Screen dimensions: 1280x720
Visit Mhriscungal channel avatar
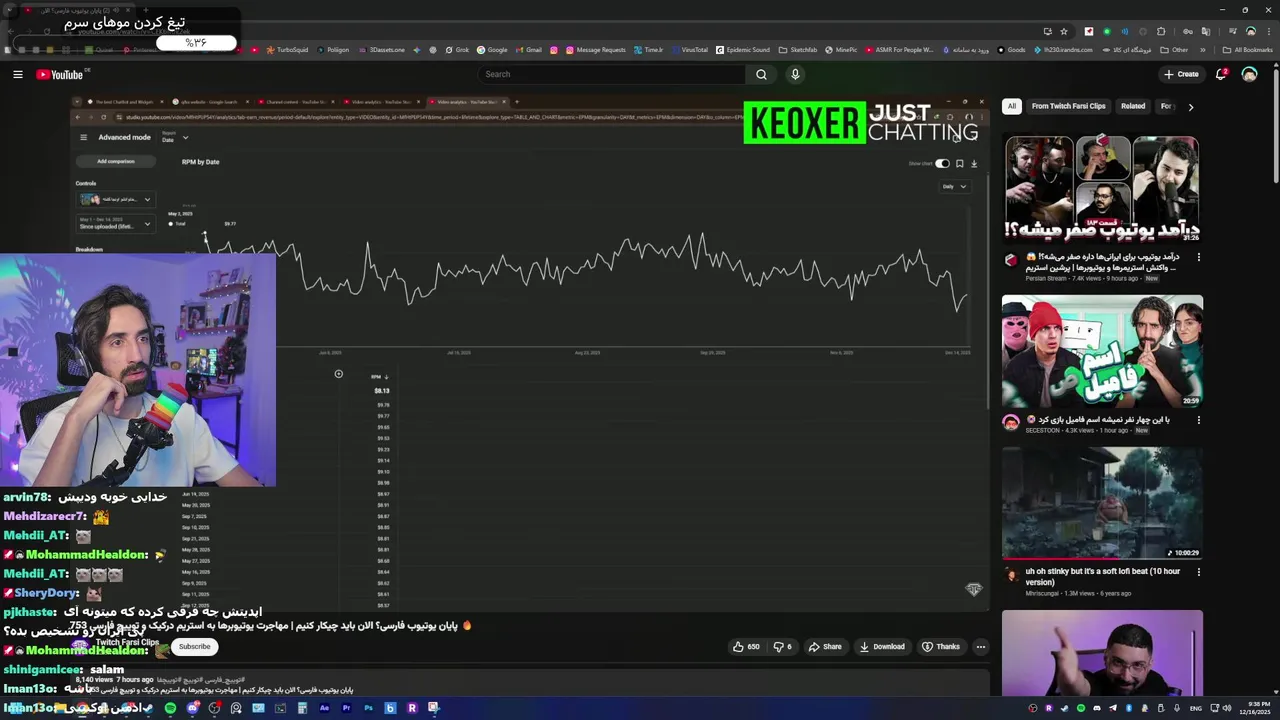1011,576
